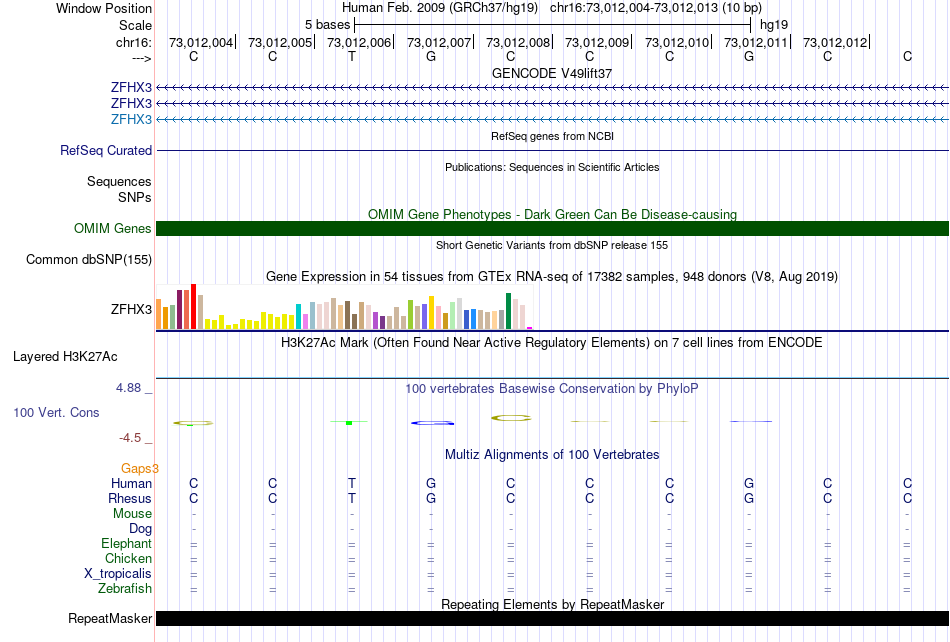Click the dark green OMIM gene bar

point(552,228)
